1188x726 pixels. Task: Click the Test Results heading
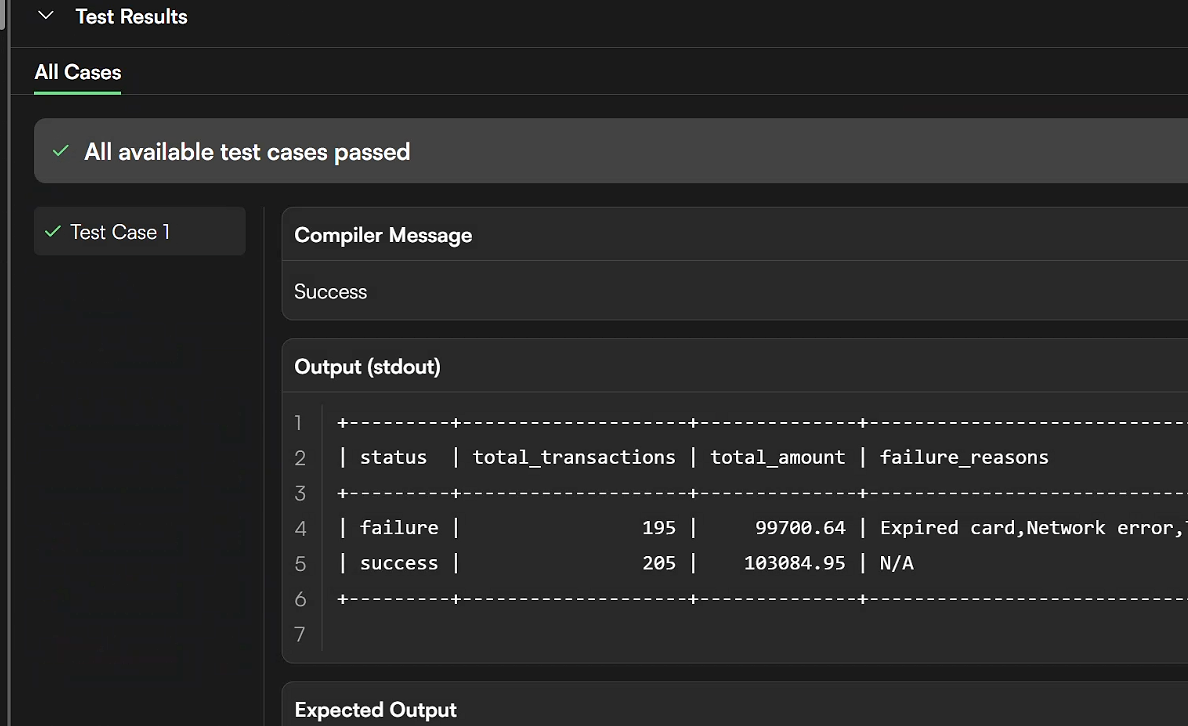[x=131, y=17]
